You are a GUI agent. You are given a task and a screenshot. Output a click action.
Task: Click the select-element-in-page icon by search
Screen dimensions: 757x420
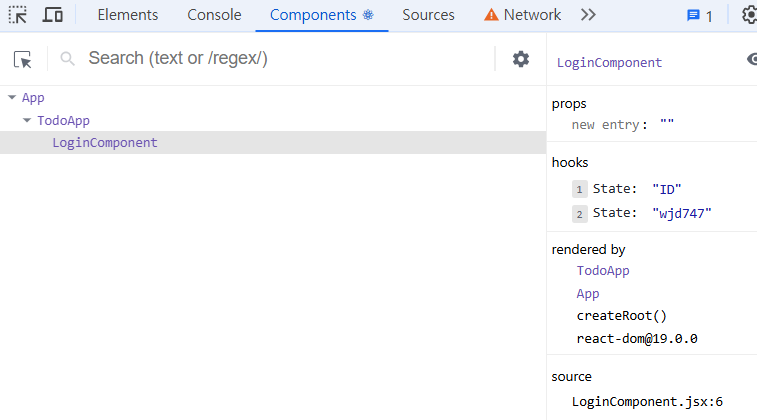pyautogui.click(x=23, y=60)
